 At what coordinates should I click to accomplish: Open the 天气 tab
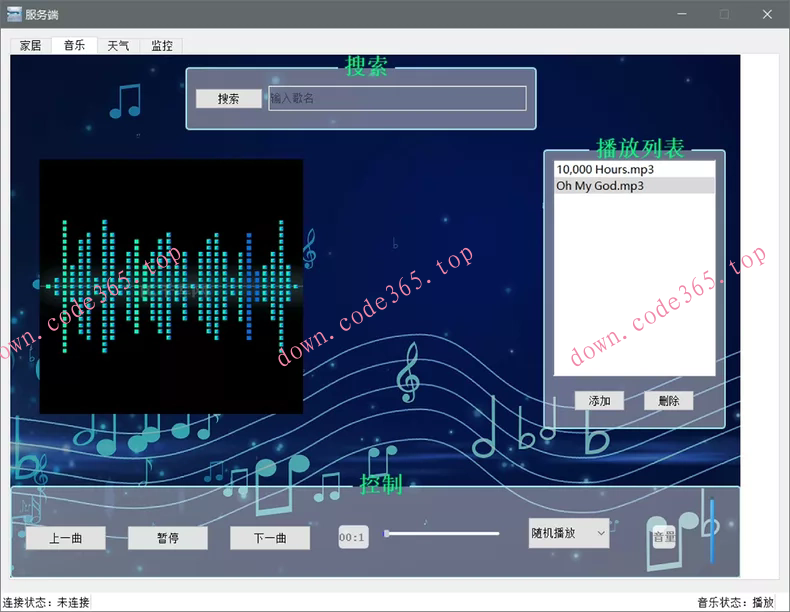(118, 46)
